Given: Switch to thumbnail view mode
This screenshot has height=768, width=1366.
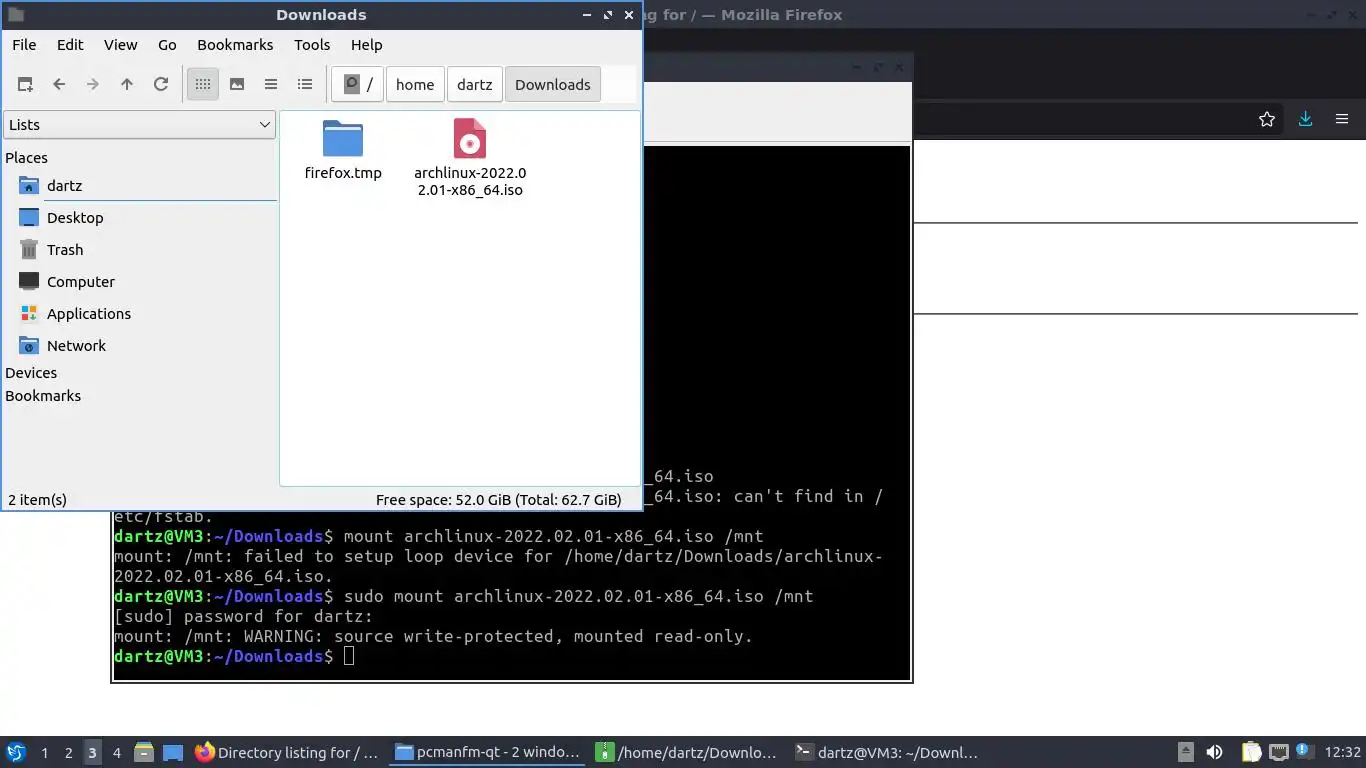Looking at the screenshot, I should pos(237,85).
